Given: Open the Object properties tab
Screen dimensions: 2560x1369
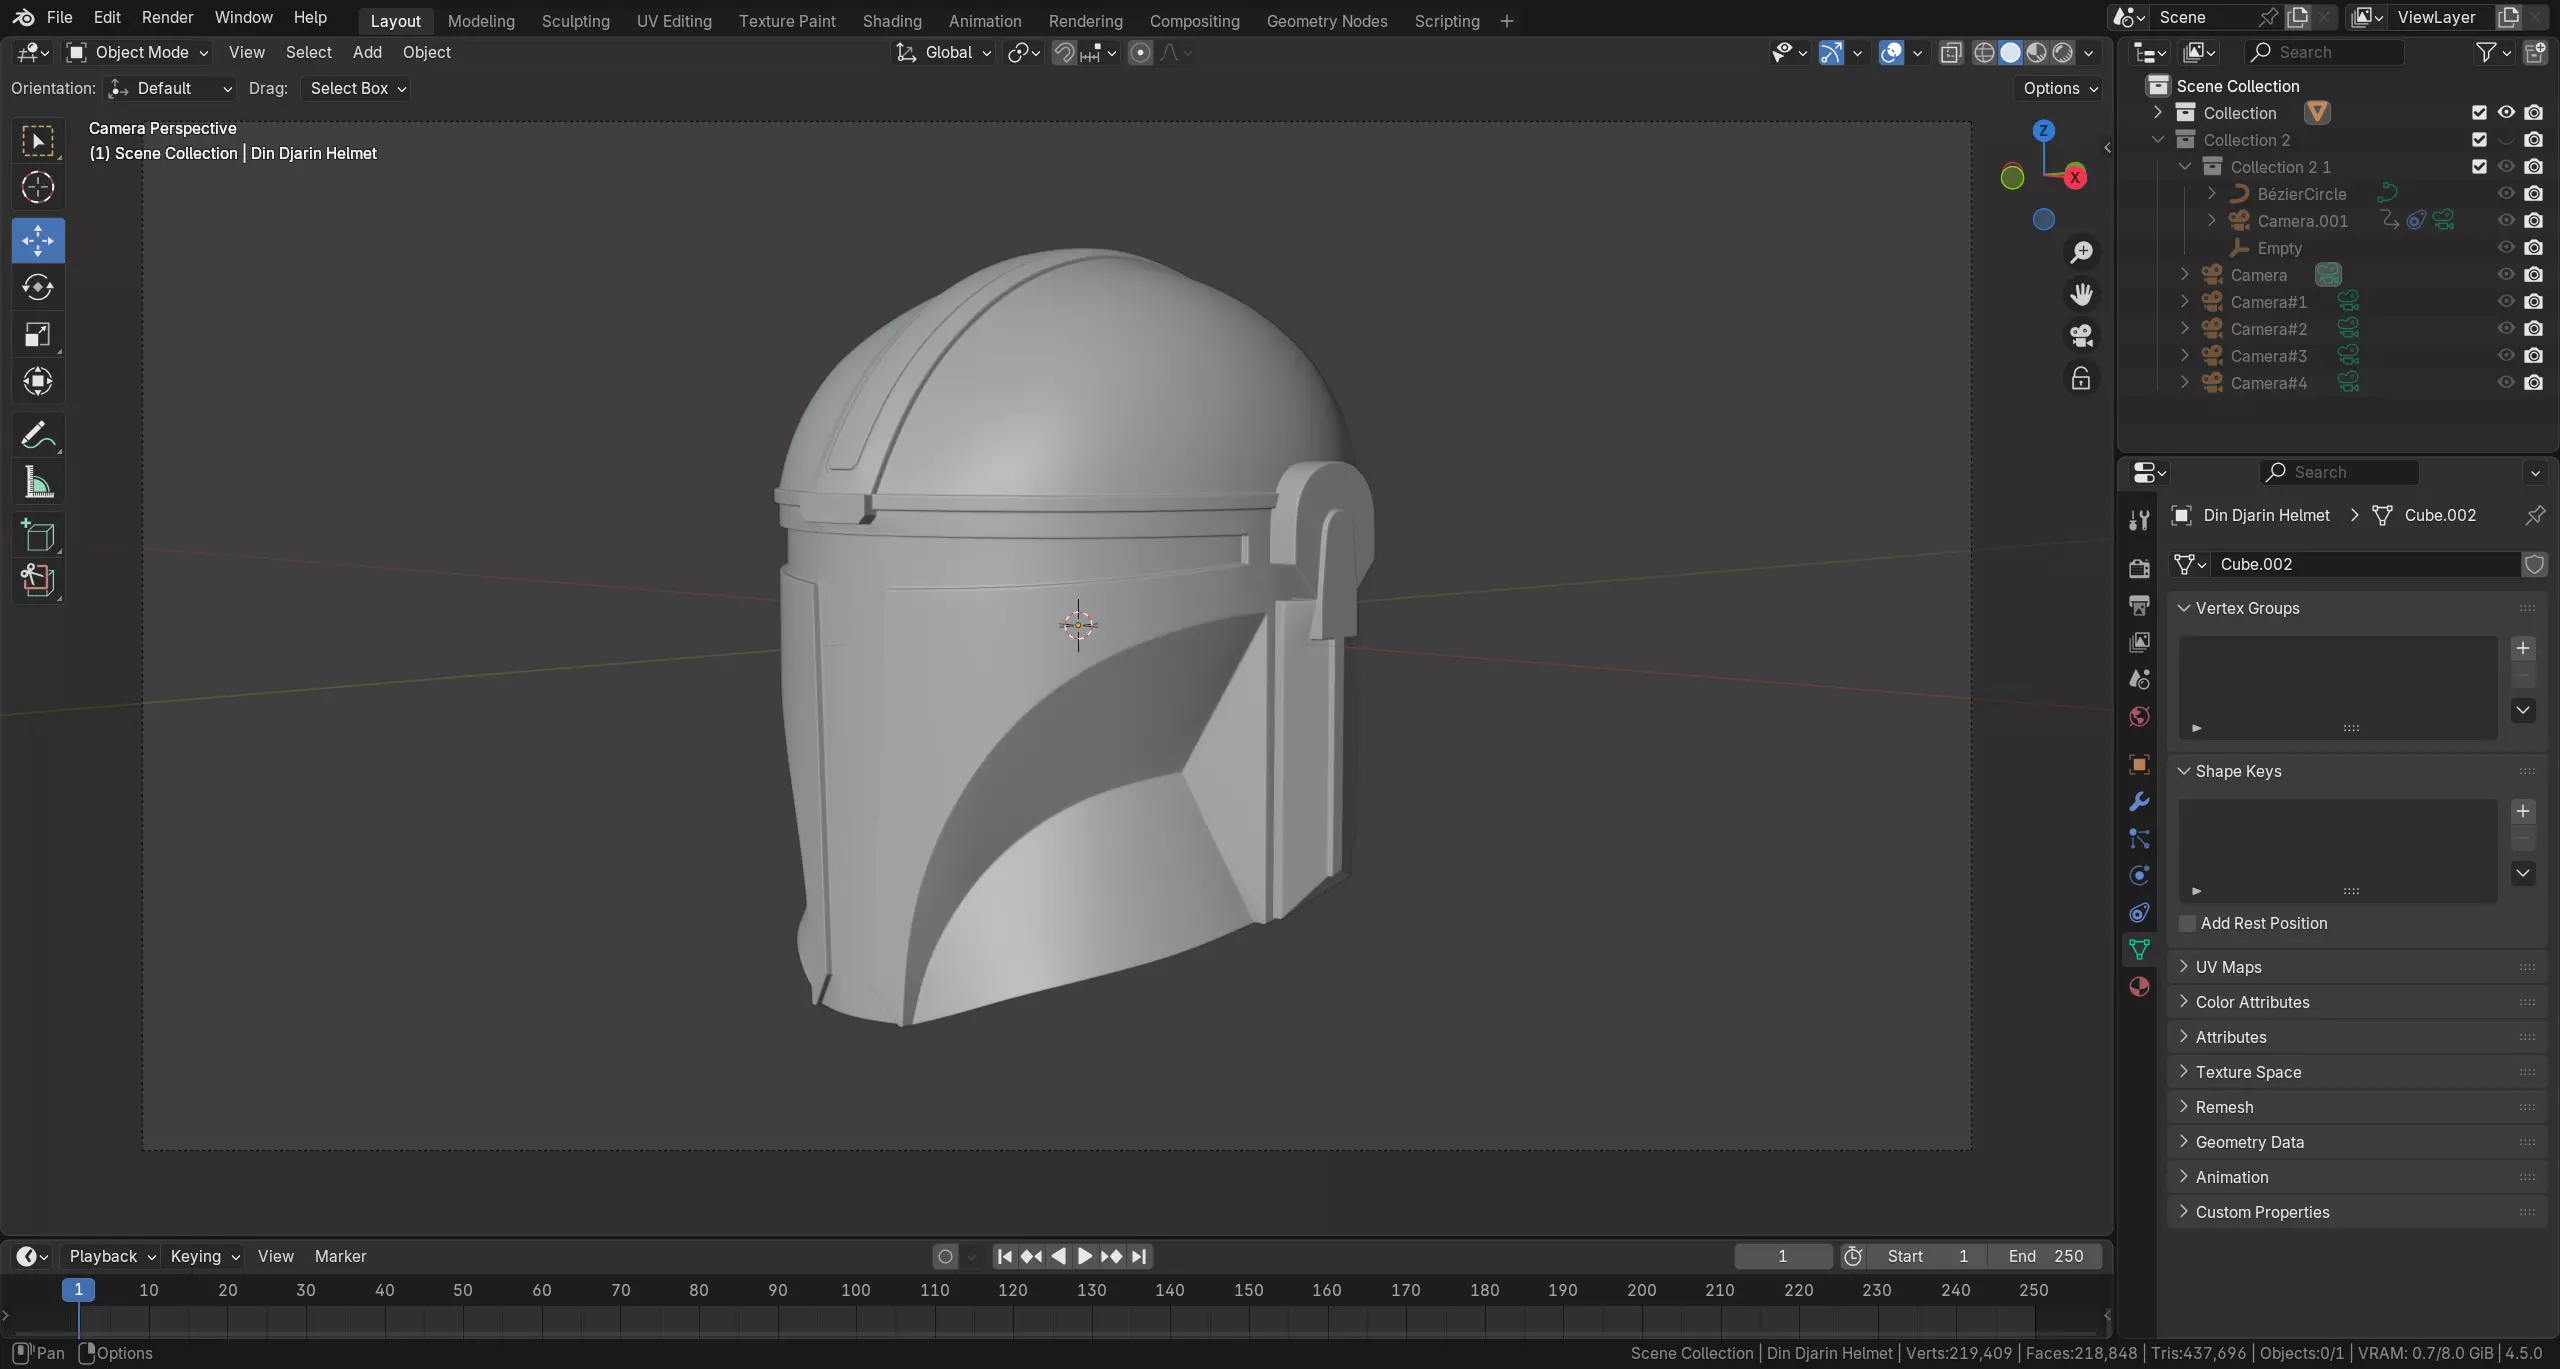Looking at the screenshot, I should [2139, 764].
